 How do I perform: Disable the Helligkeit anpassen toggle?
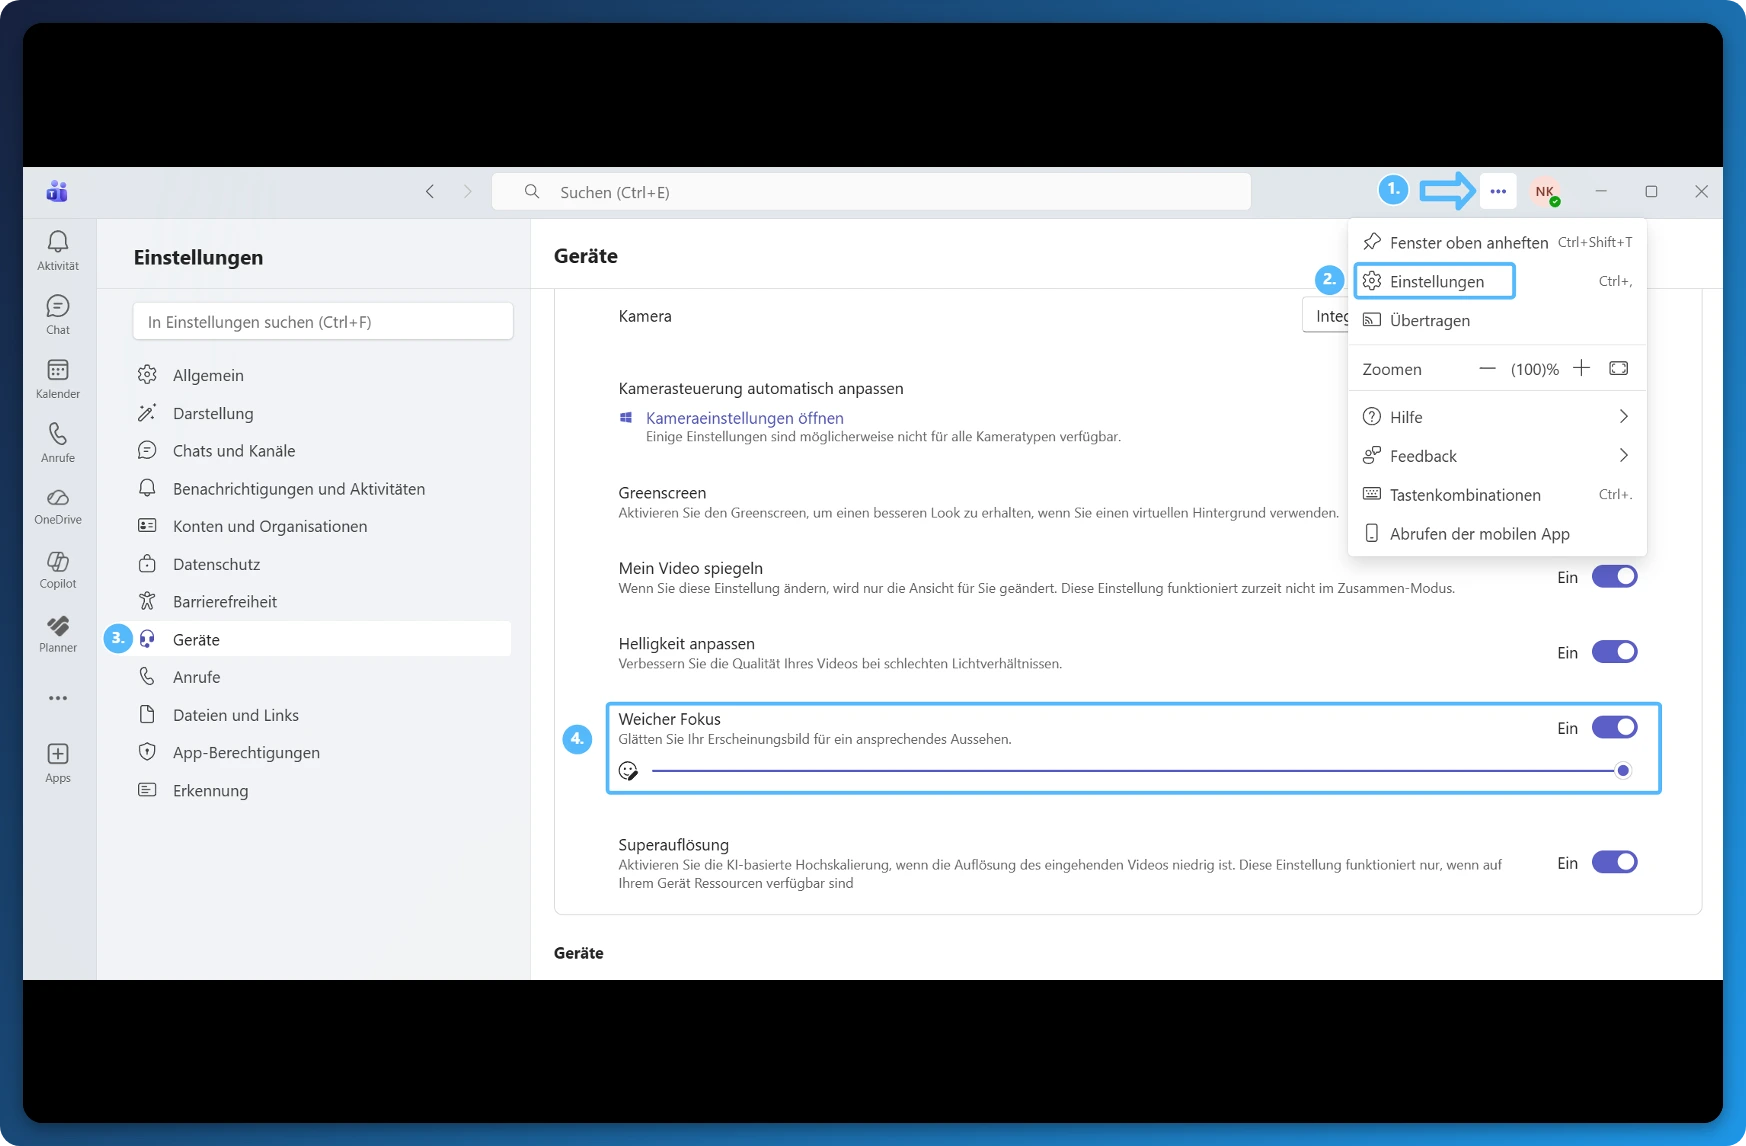click(x=1614, y=652)
